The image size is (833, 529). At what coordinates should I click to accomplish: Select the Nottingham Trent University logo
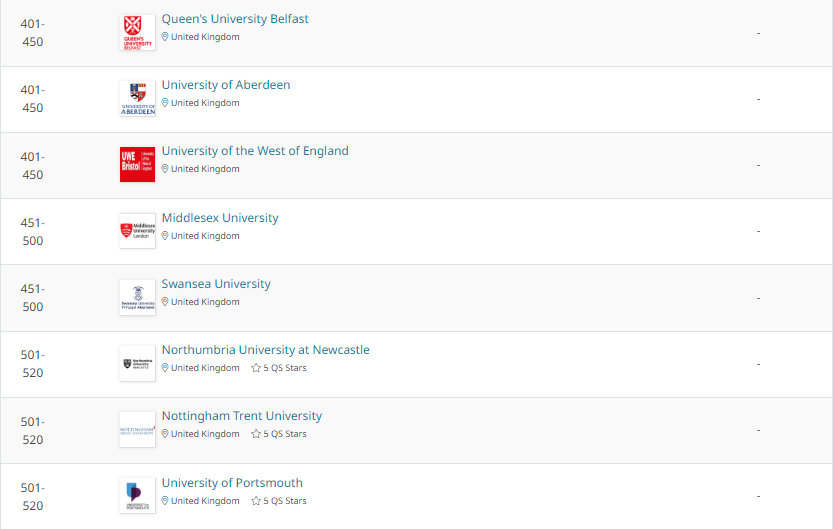click(138, 430)
